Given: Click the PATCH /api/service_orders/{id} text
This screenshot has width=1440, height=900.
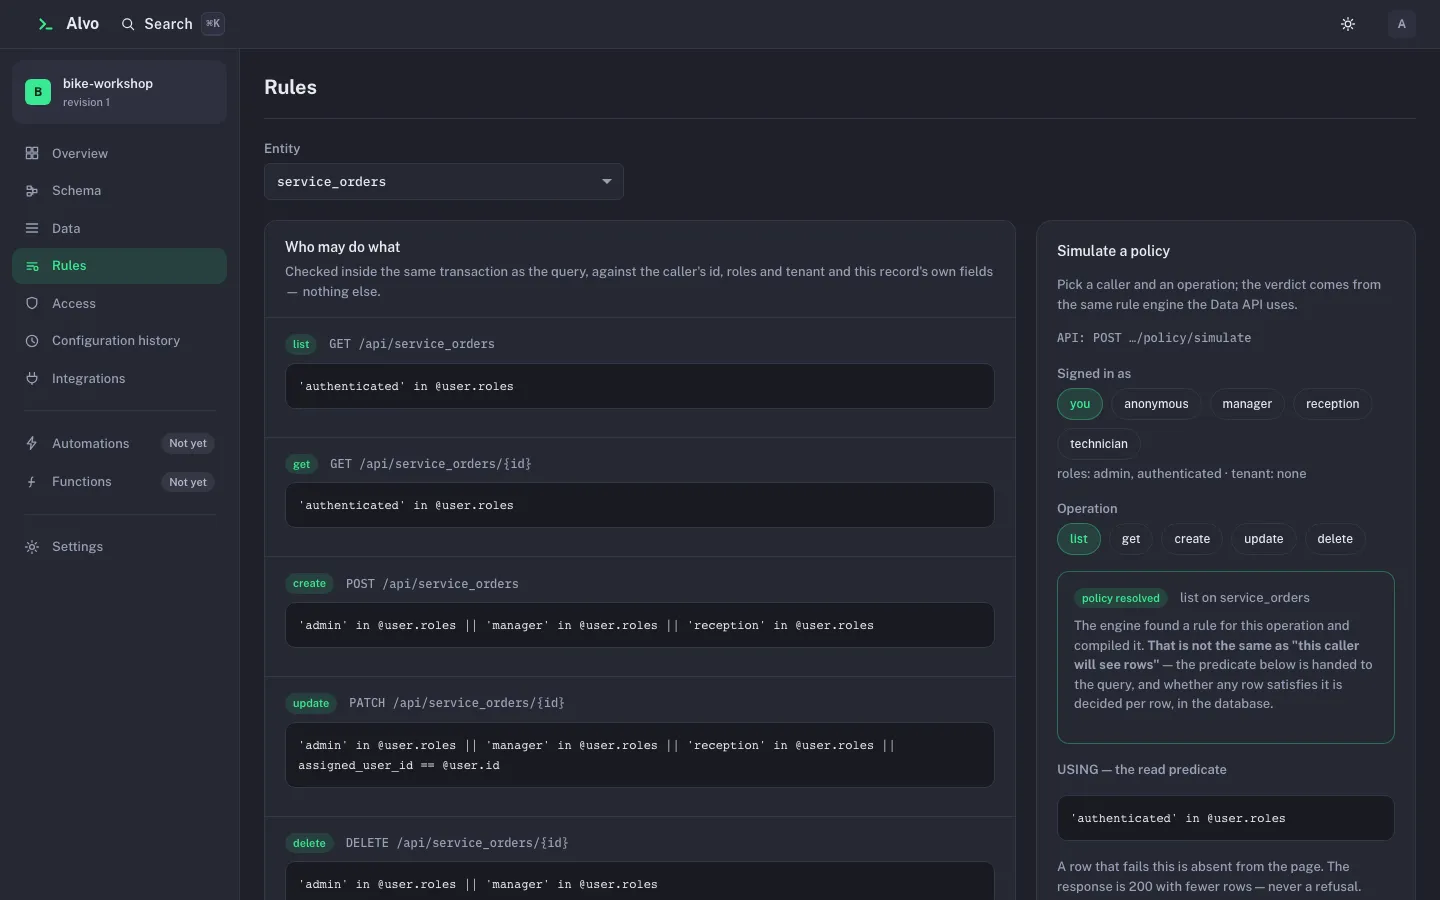Looking at the screenshot, I should (x=456, y=703).
